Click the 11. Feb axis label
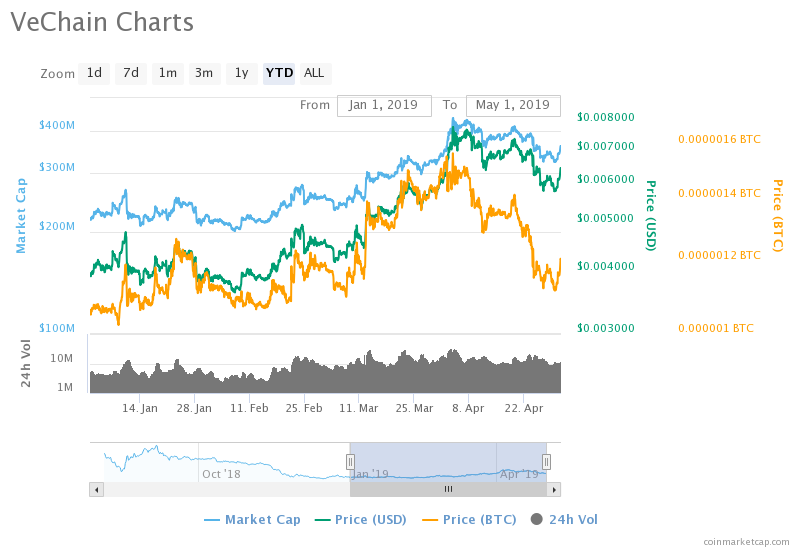 [x=249, y=409]
